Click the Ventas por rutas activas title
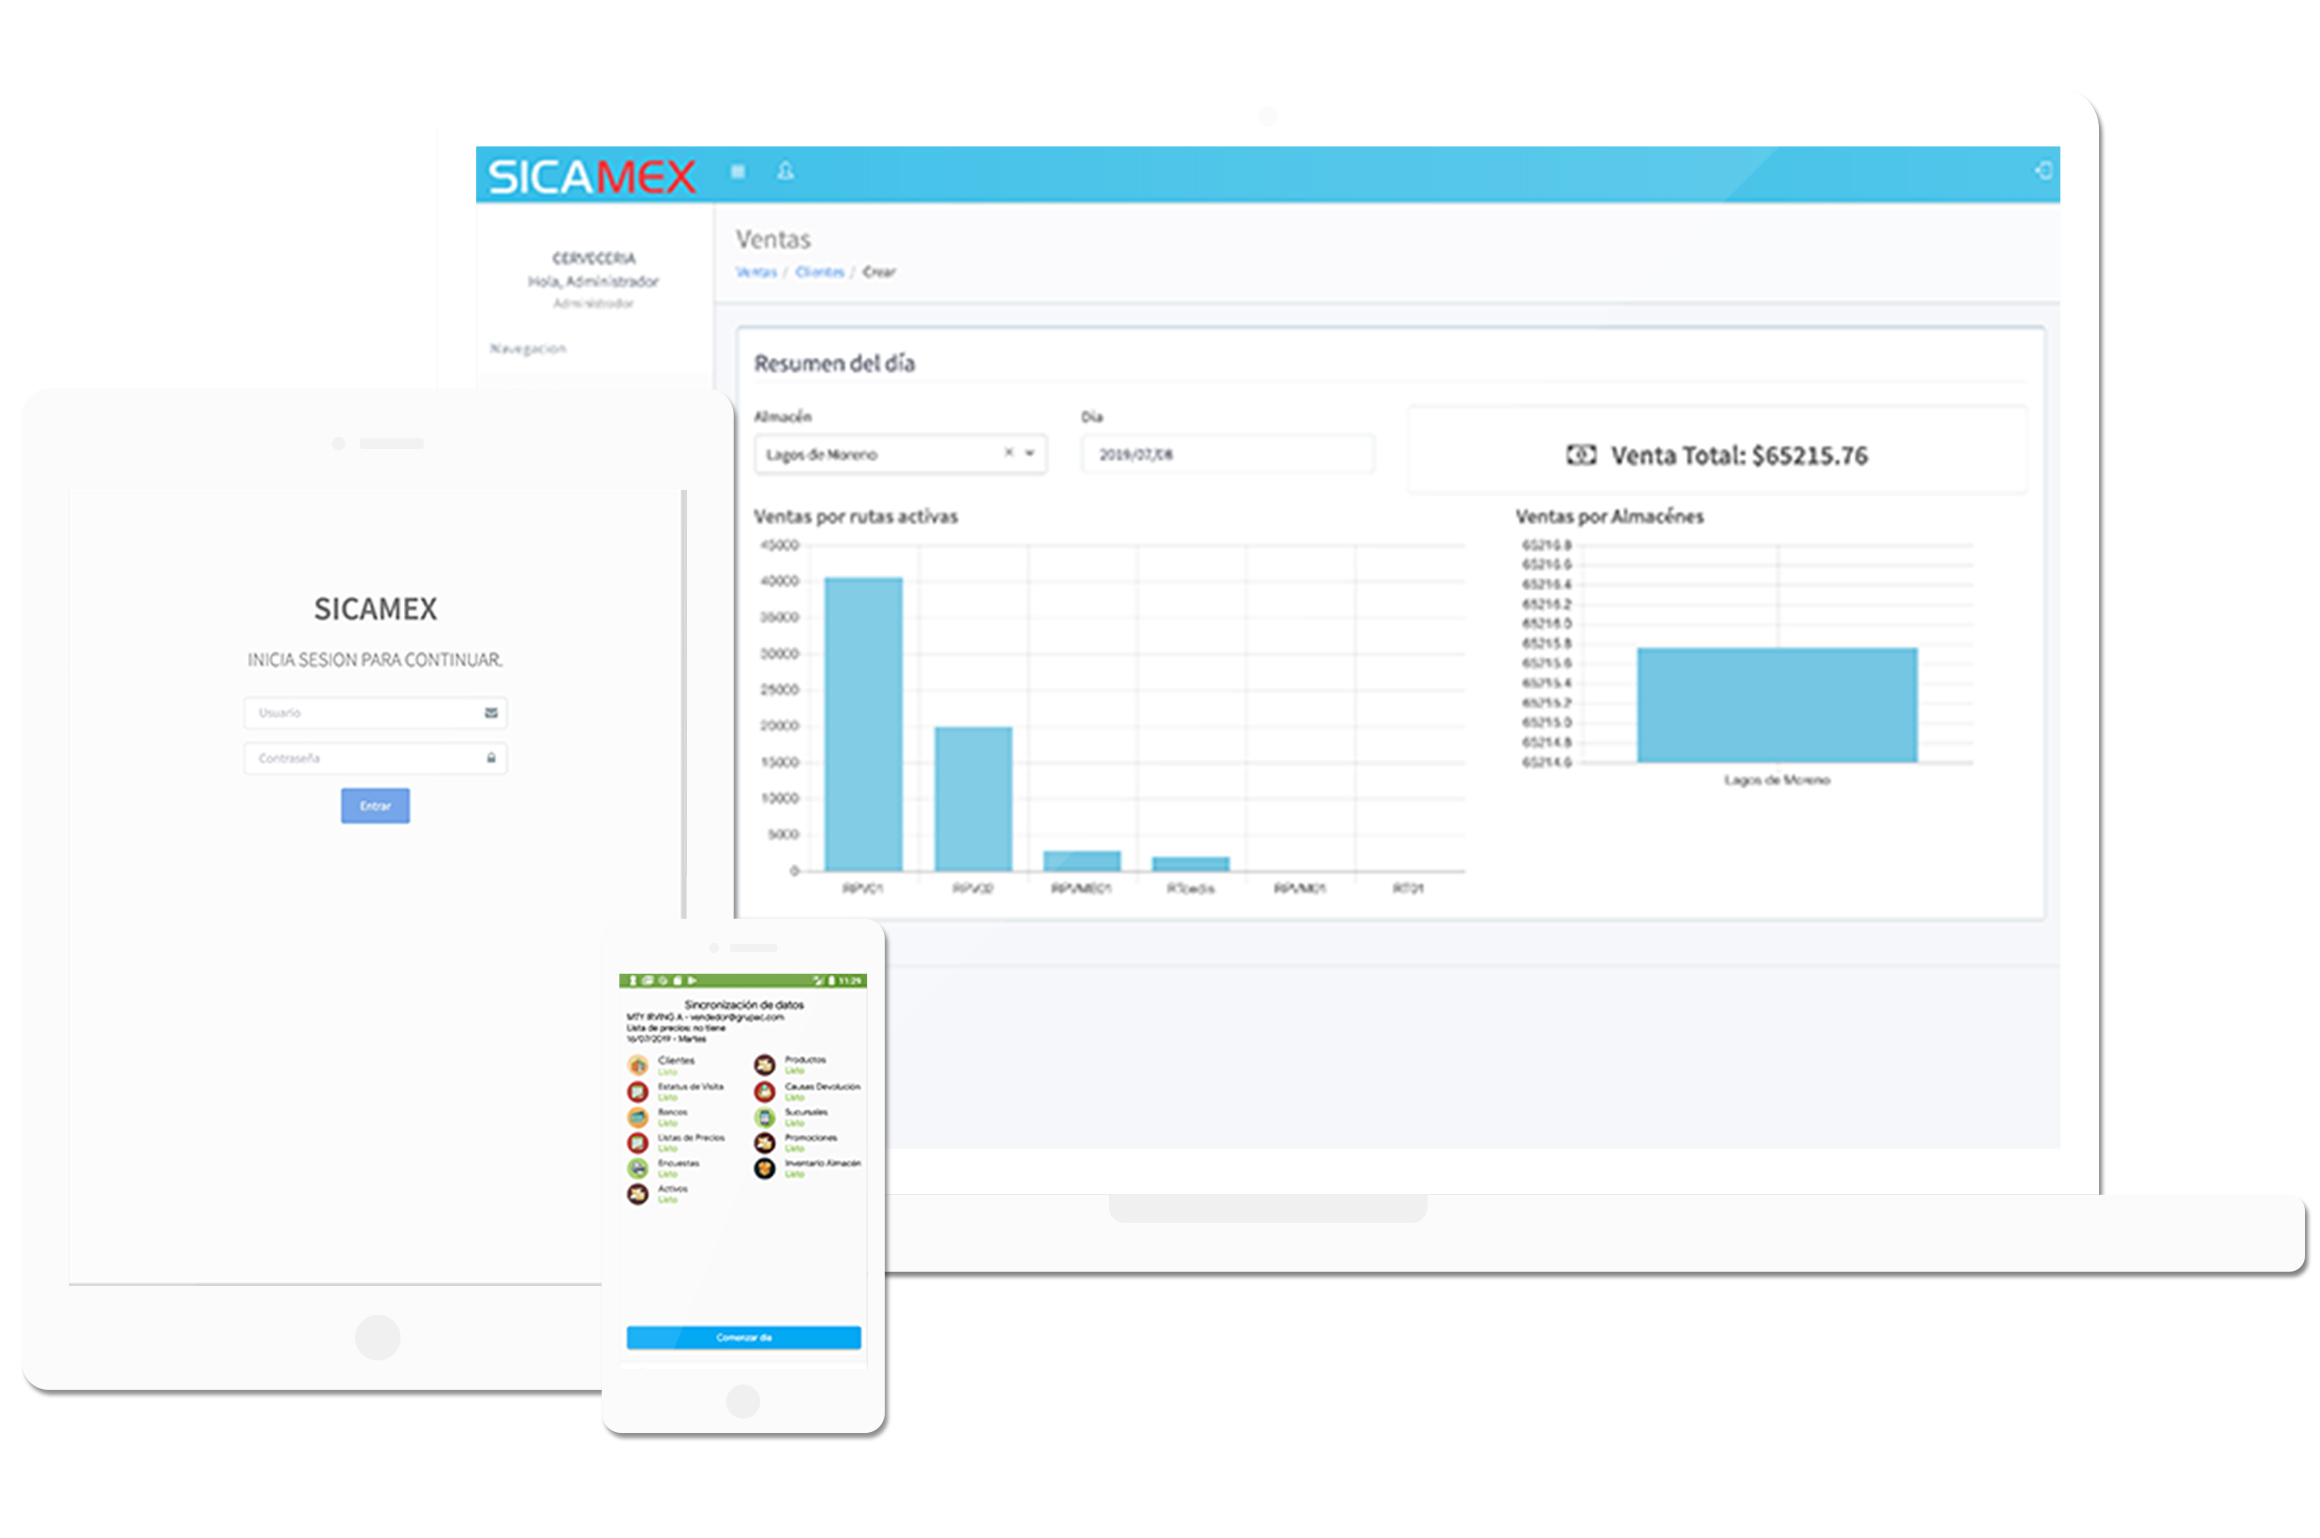The width and height of the screenshot is (2320, 1538). click(855, 517)
